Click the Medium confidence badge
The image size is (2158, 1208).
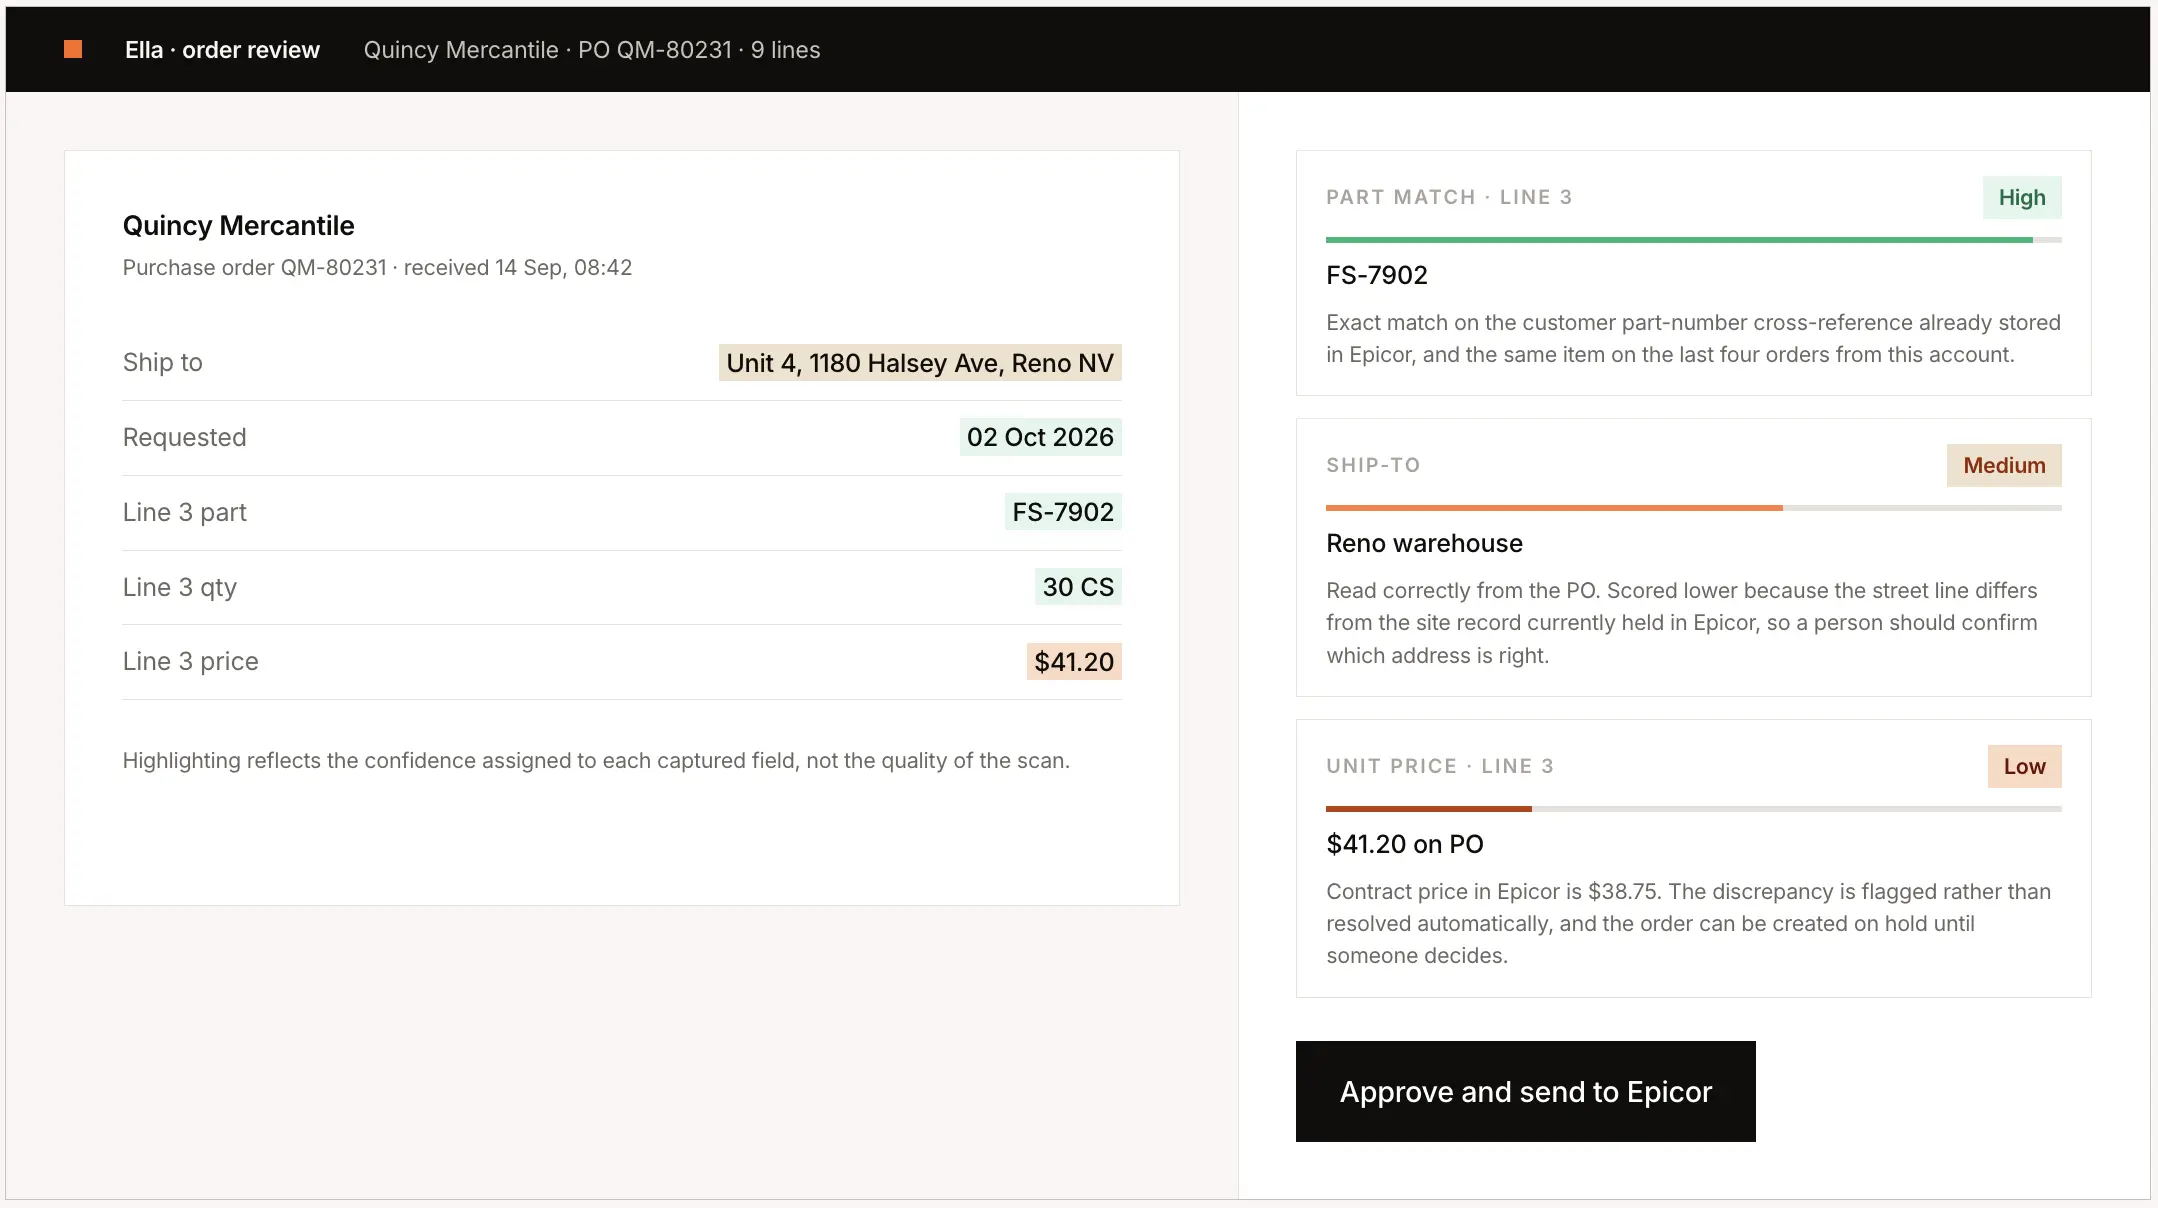(2004, 465)
